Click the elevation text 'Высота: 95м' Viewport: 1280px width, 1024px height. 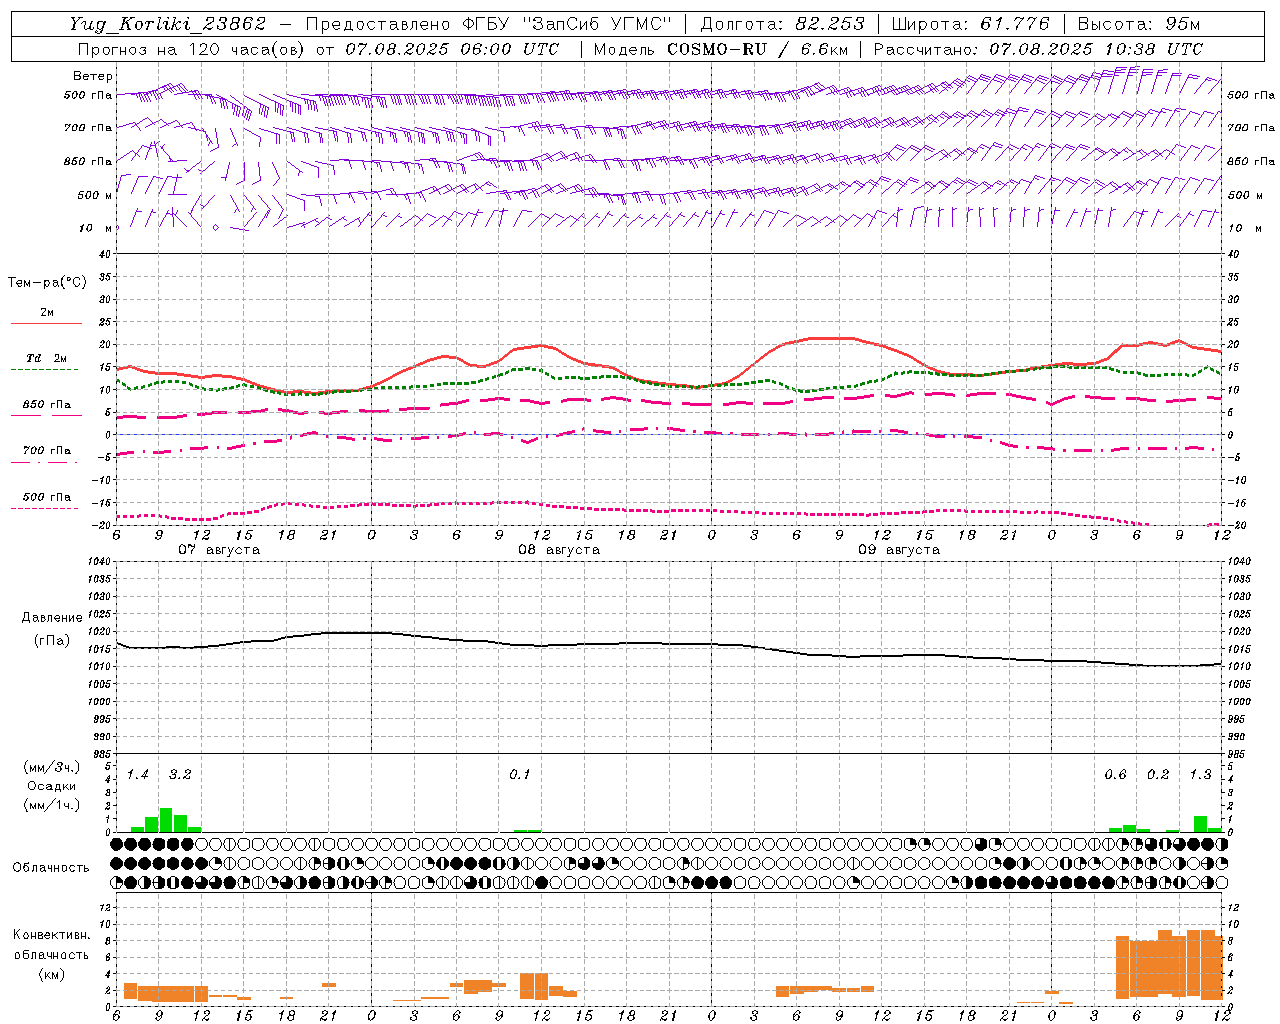(1139, 24)
